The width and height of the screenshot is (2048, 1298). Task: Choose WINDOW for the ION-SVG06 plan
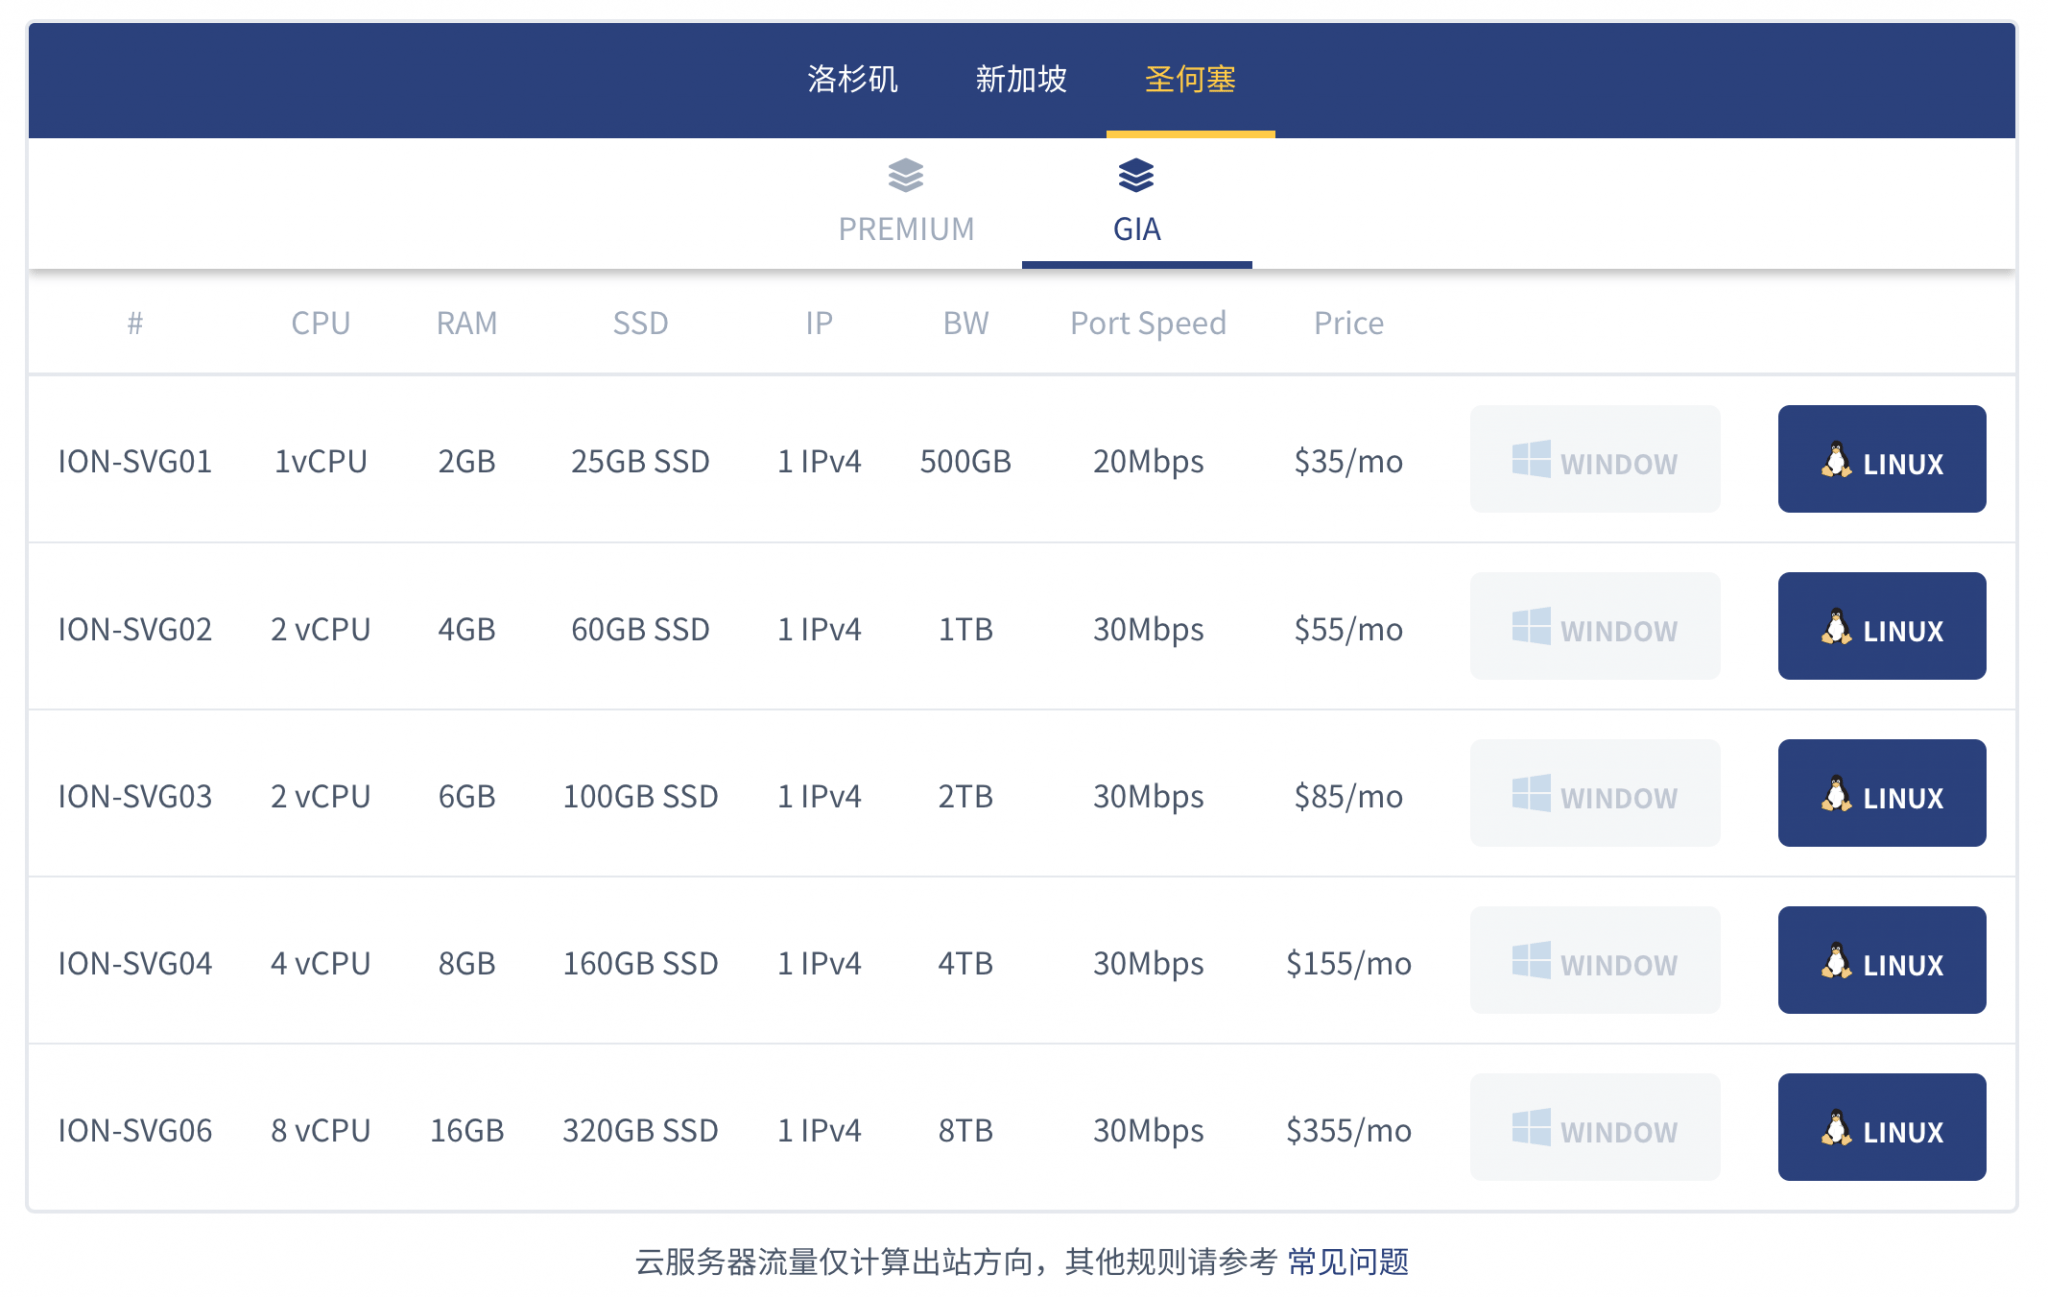click(1594, 1128)
